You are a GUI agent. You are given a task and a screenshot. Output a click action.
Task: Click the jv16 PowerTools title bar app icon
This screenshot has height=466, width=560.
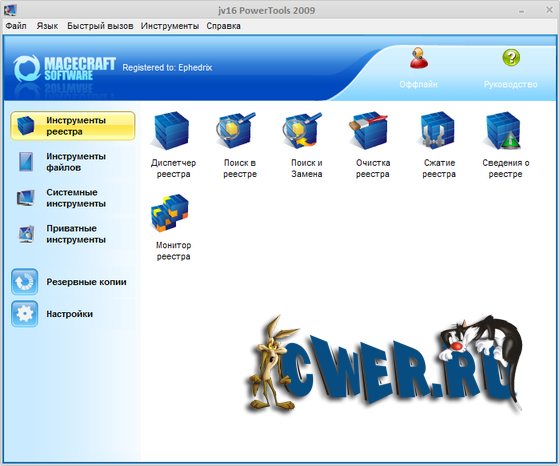(10, 10)
